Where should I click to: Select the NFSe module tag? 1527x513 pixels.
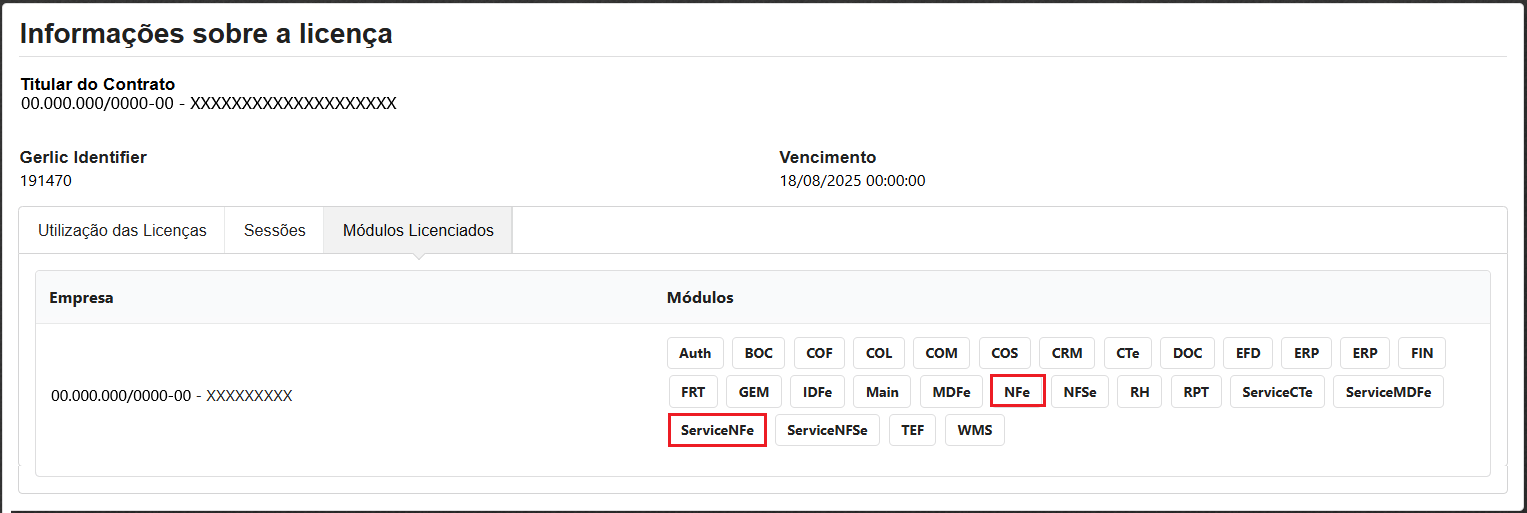pos(1080,392)
